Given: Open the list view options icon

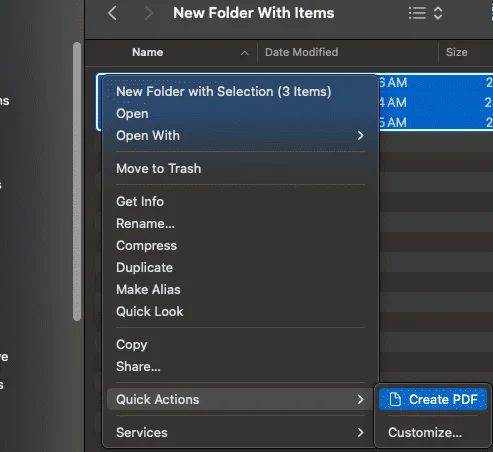Looking at the screenshot, I should pos(417,13).
